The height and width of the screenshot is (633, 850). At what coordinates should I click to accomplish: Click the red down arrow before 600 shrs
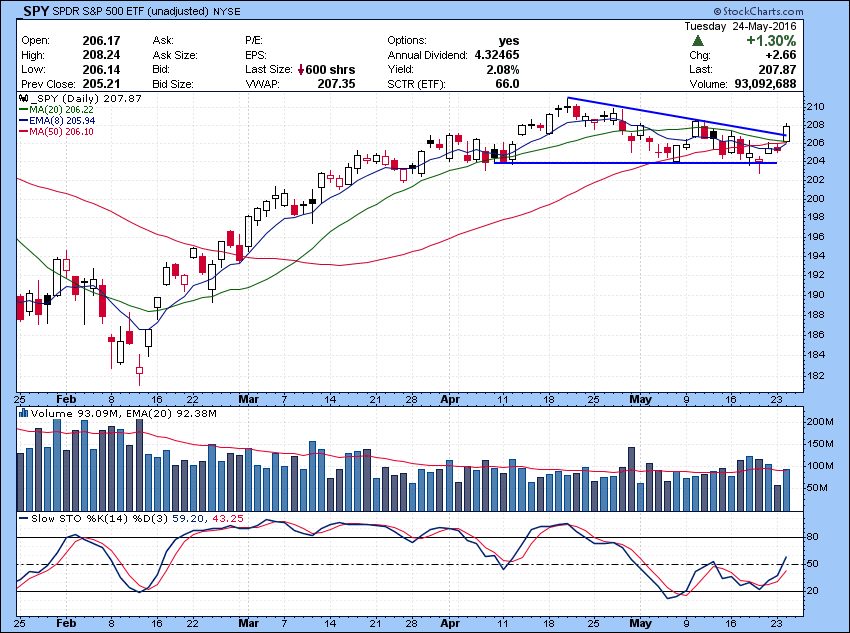click(301, 69)
